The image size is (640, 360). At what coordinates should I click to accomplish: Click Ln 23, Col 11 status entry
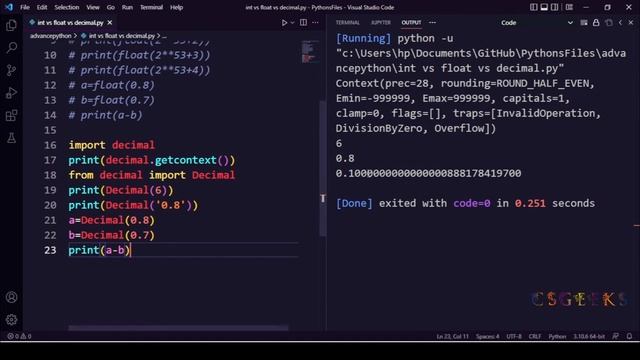coord(452,336)
